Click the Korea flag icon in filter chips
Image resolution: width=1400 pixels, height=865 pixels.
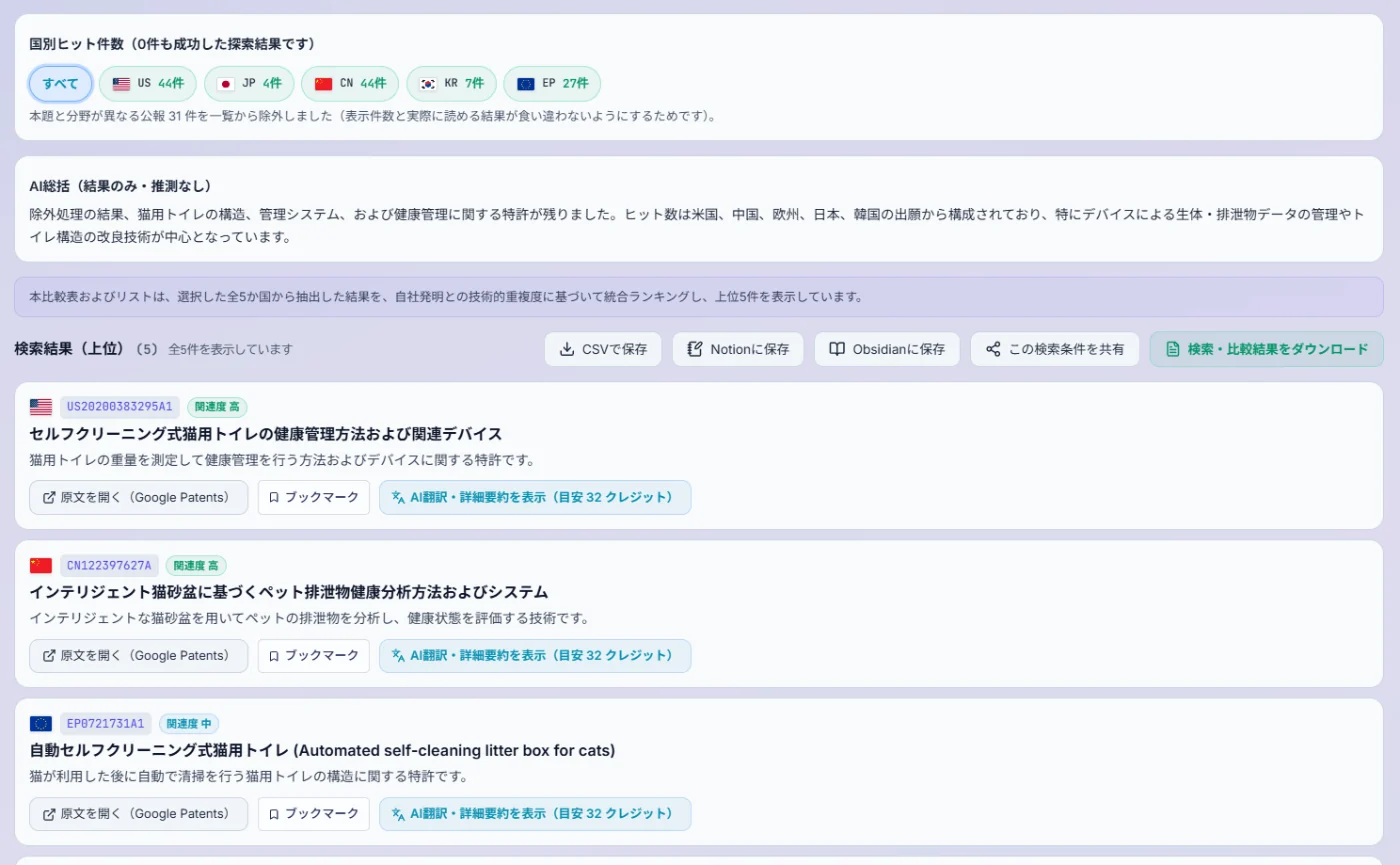pos(428,84)
